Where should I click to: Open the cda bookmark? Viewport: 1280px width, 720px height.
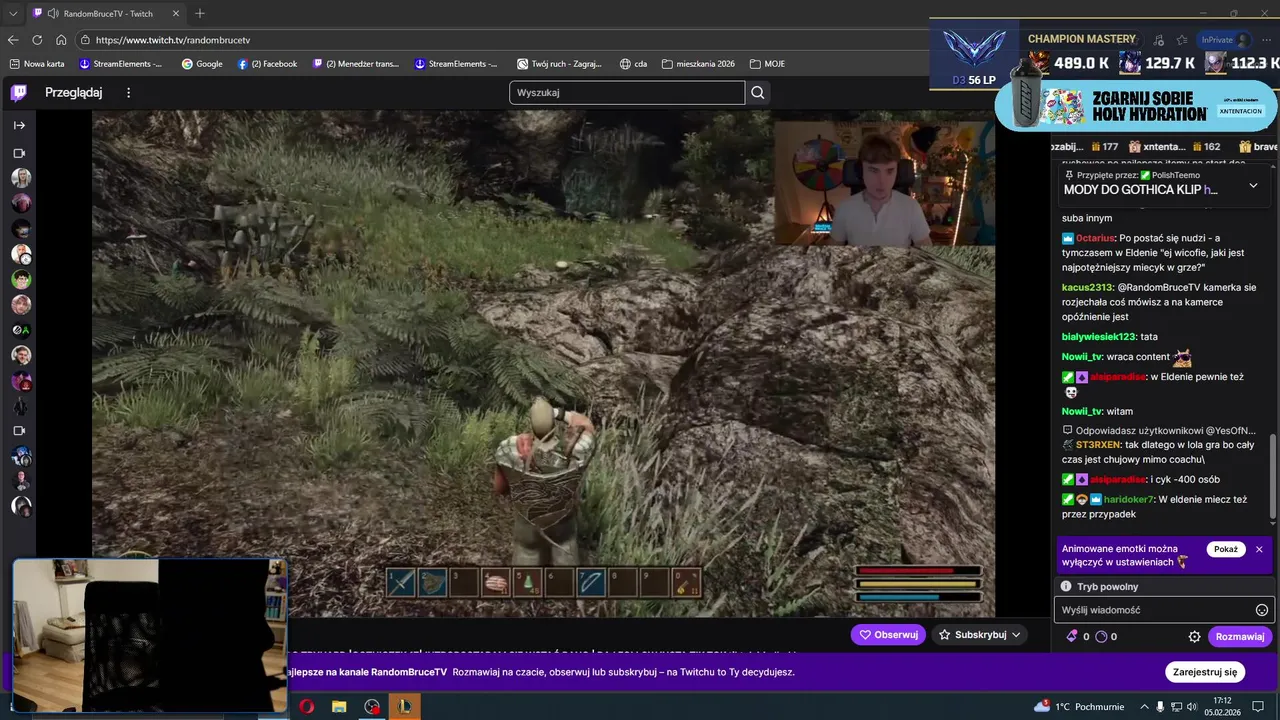633,64
